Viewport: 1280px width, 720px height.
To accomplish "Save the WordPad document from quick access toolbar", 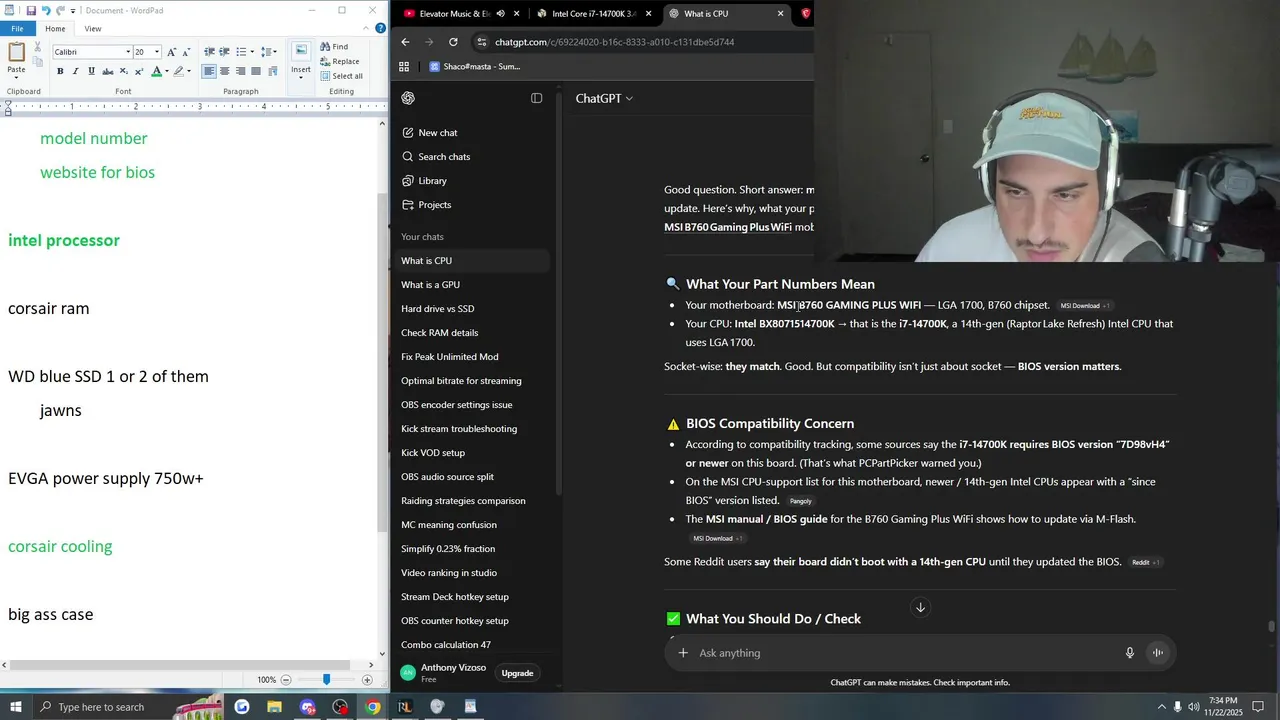I will pos(31,10).
